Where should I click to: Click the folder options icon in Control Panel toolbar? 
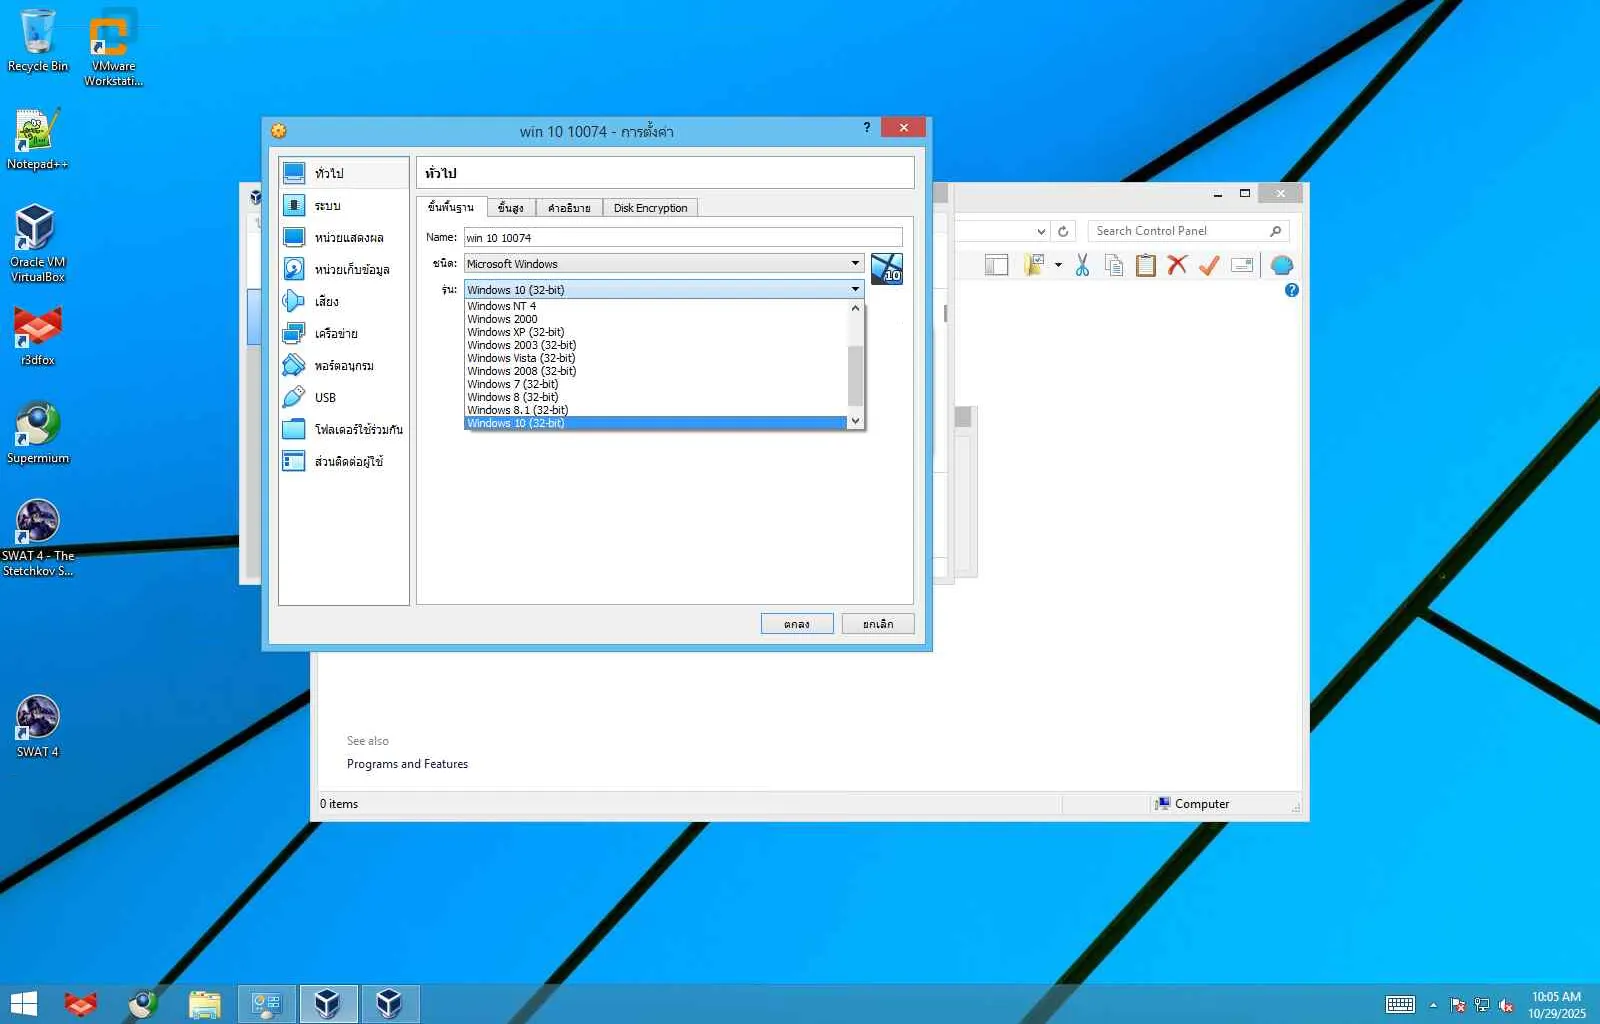click(x=1033, y=265)
